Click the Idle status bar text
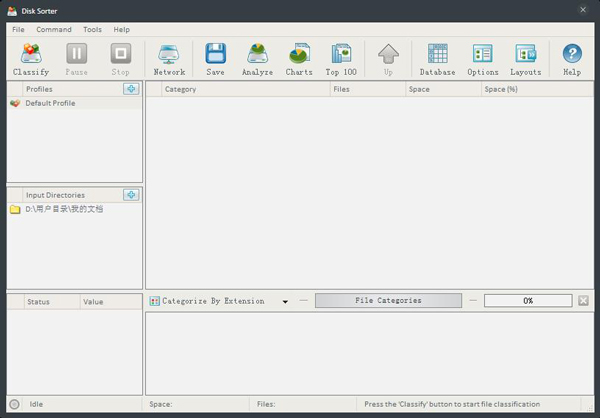The image size is (600, 418). 36,404
